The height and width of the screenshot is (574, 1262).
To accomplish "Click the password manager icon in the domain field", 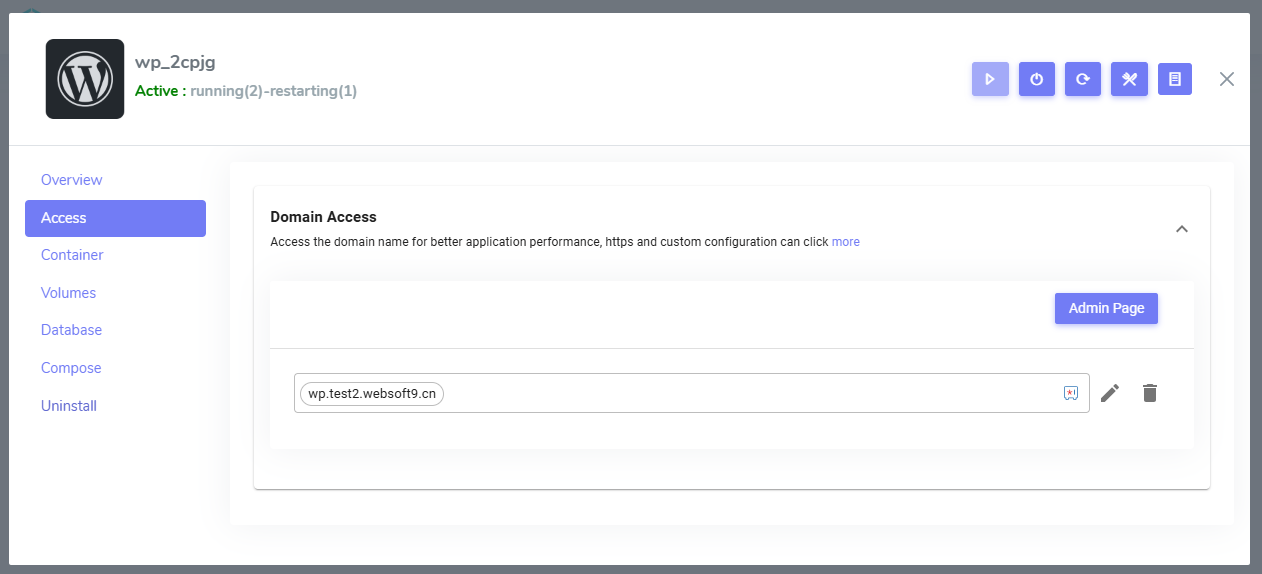I will pos(1070,393).
